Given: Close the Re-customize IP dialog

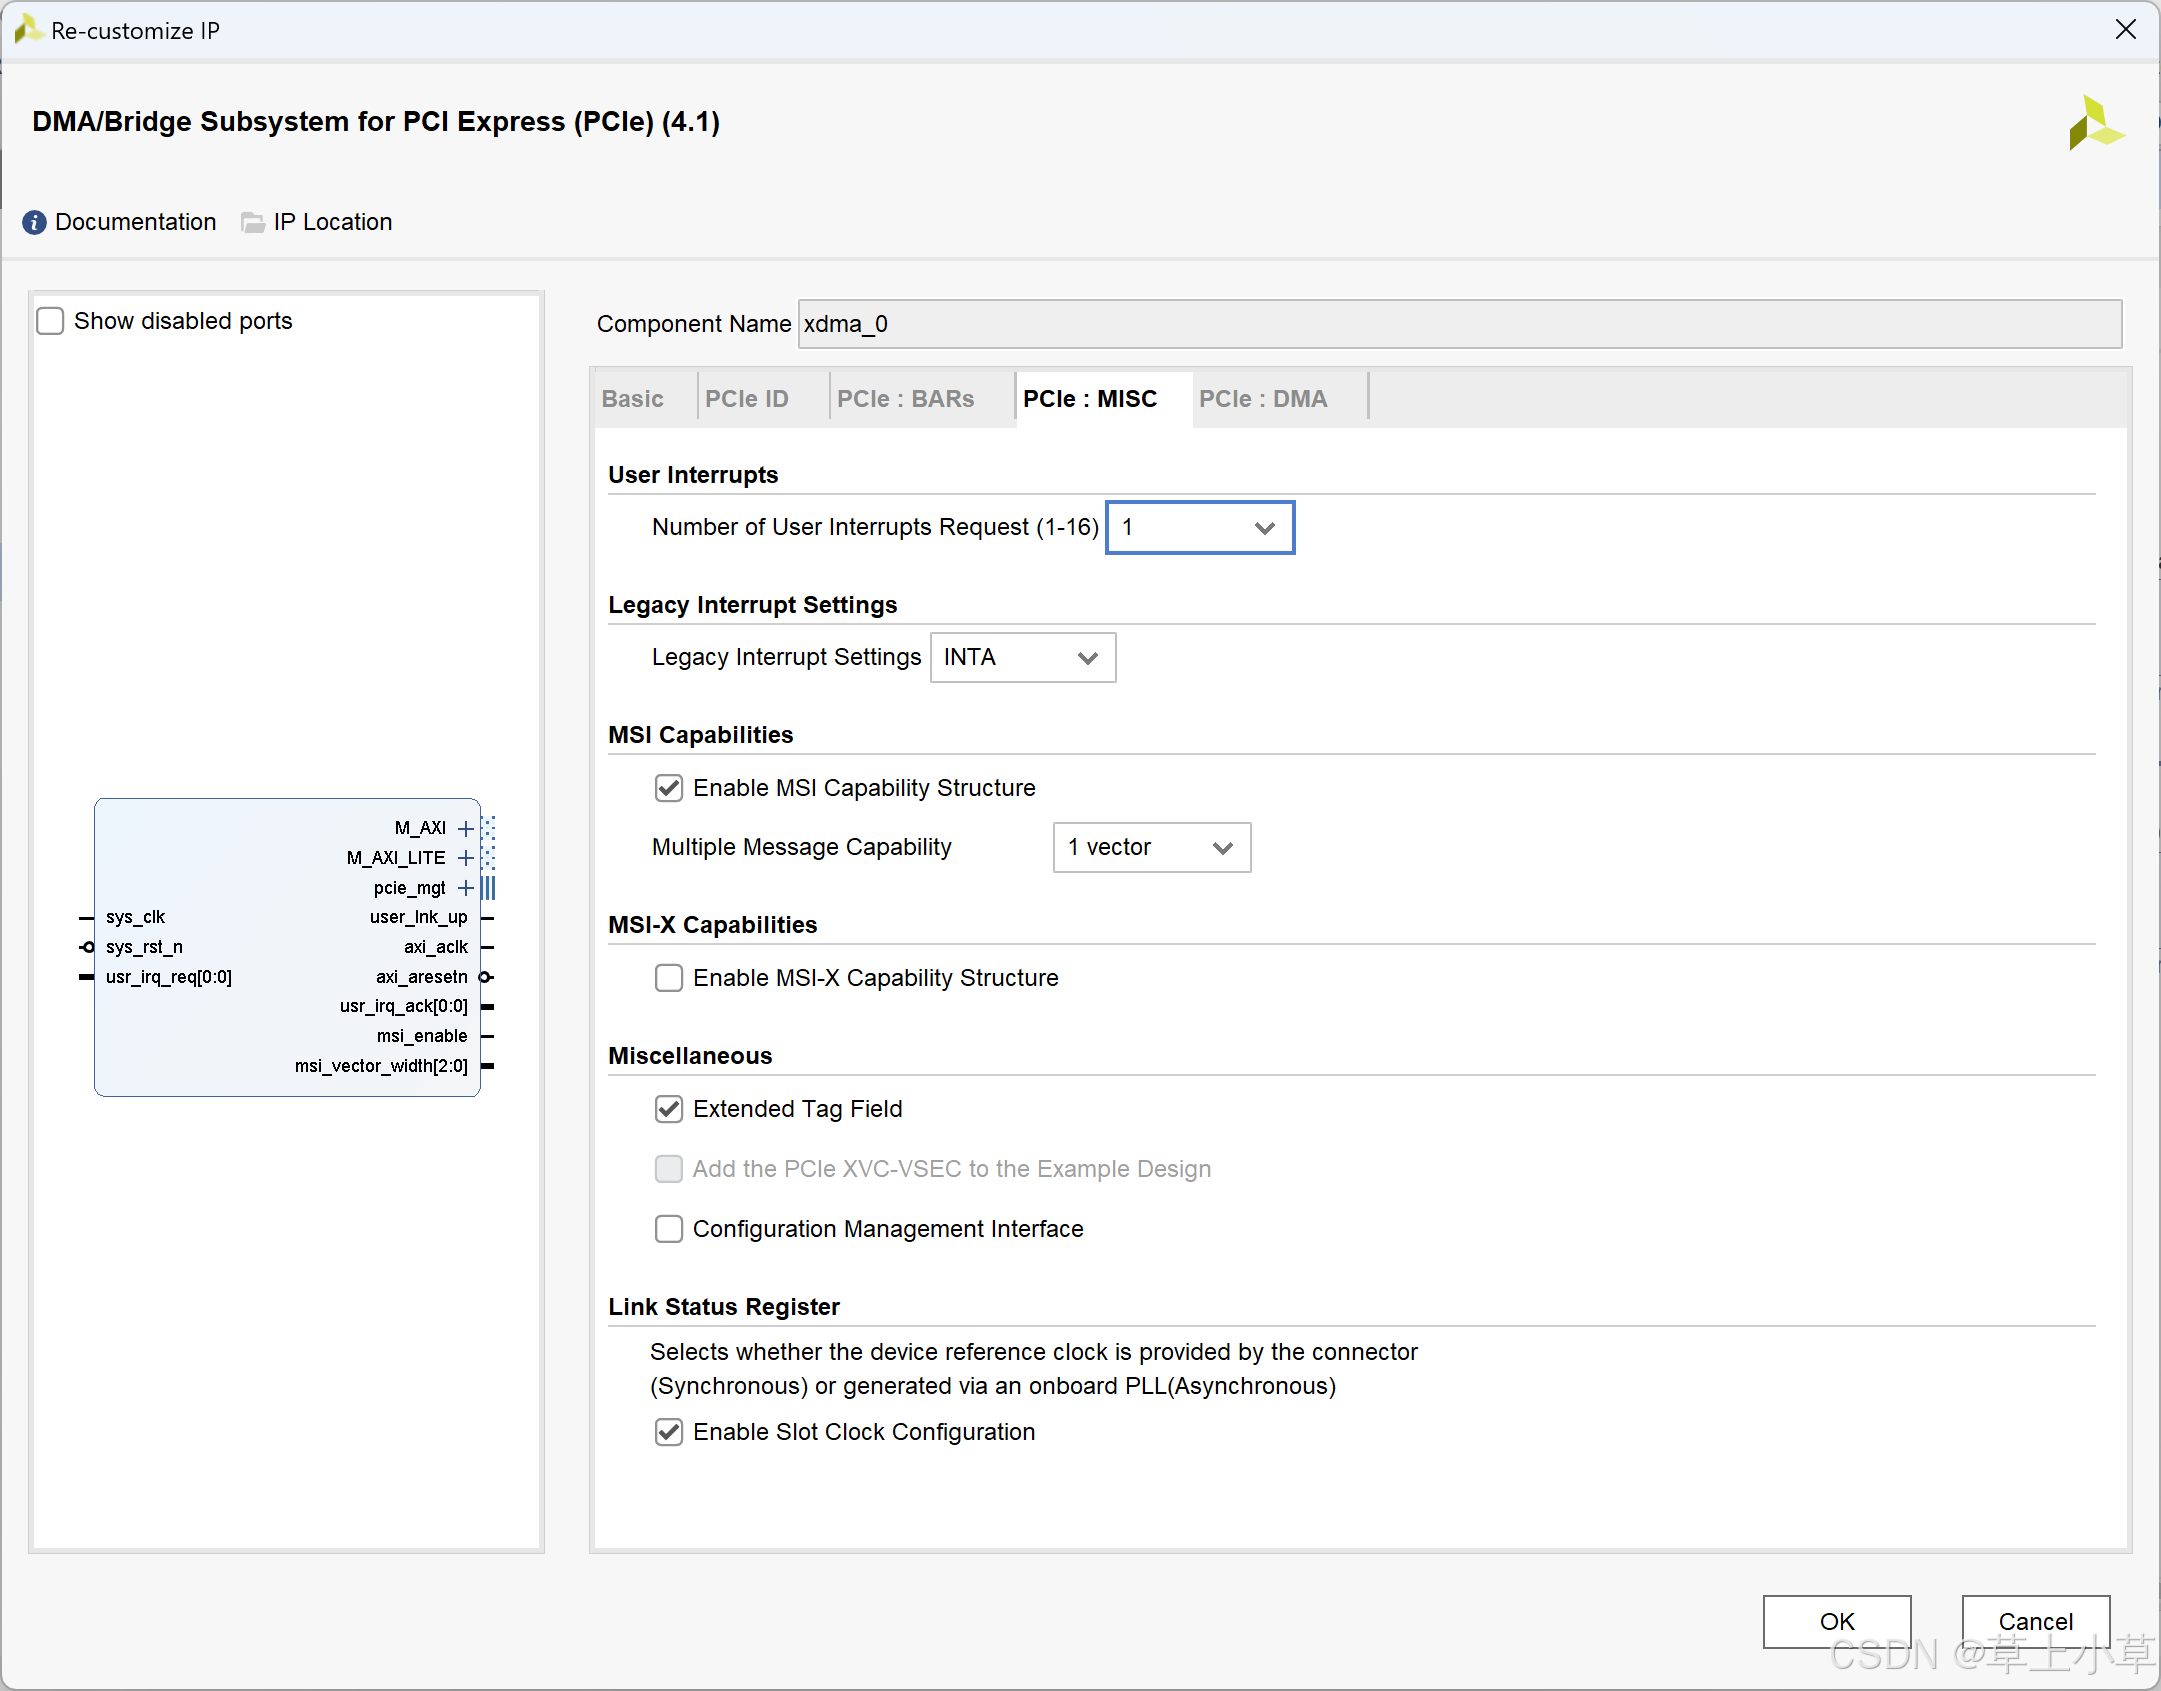Looking at the screenshot, I should pos(2126,30).
